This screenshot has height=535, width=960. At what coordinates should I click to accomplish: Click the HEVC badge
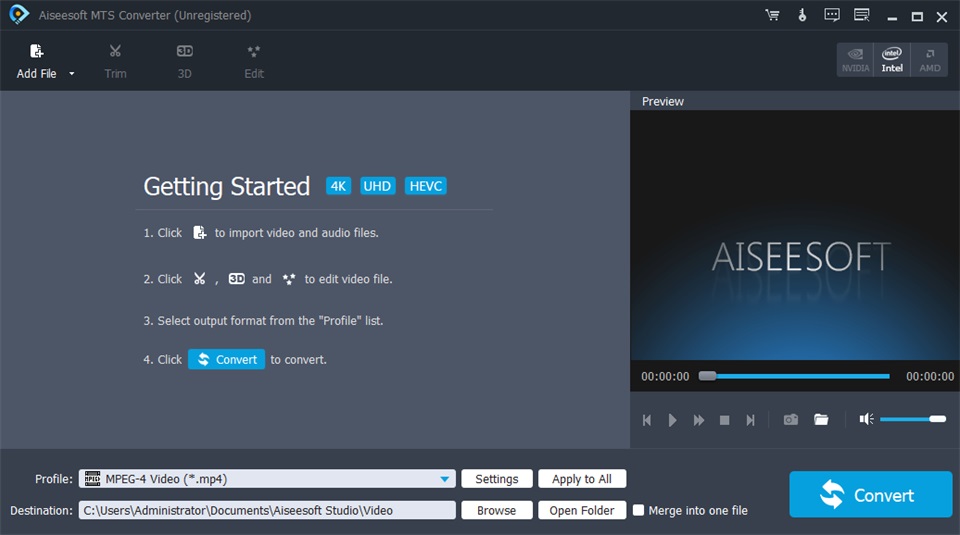pos(426,186)
